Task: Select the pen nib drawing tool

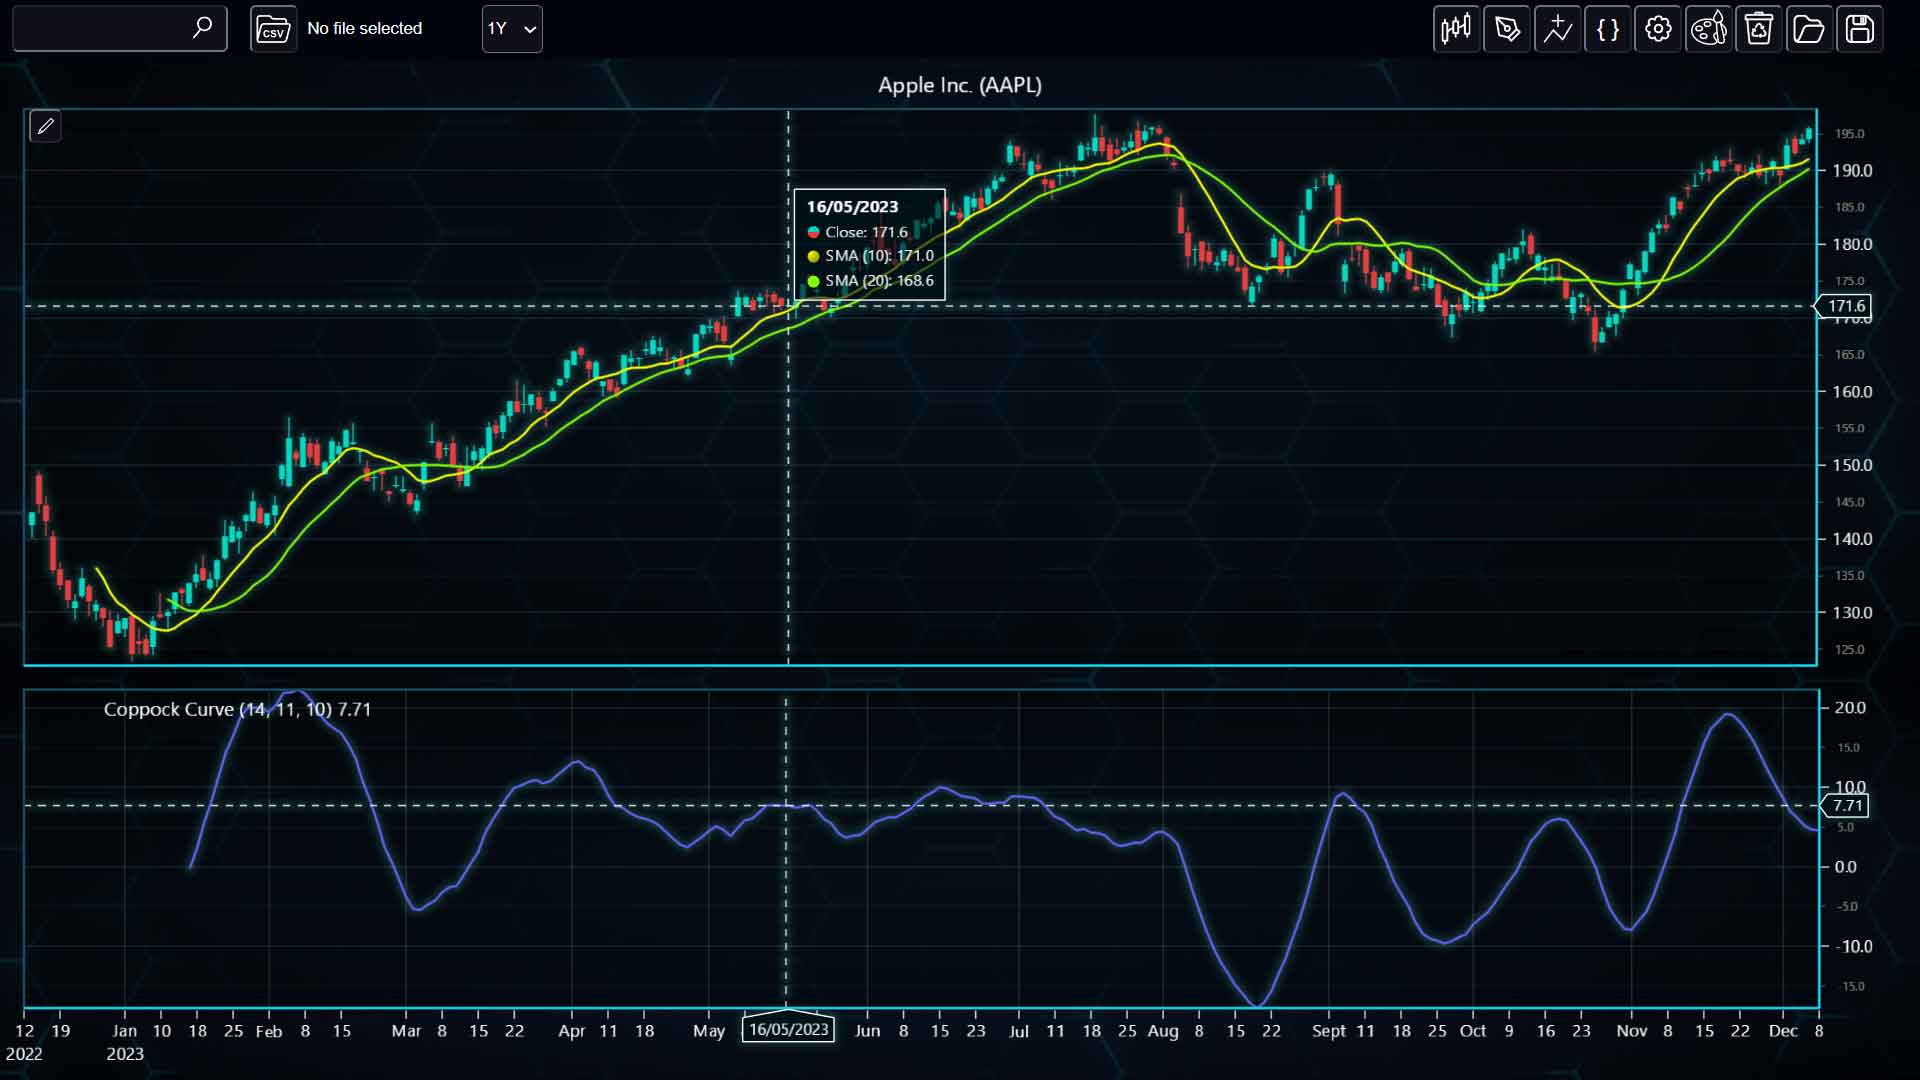Action: tap(1507, 29)
